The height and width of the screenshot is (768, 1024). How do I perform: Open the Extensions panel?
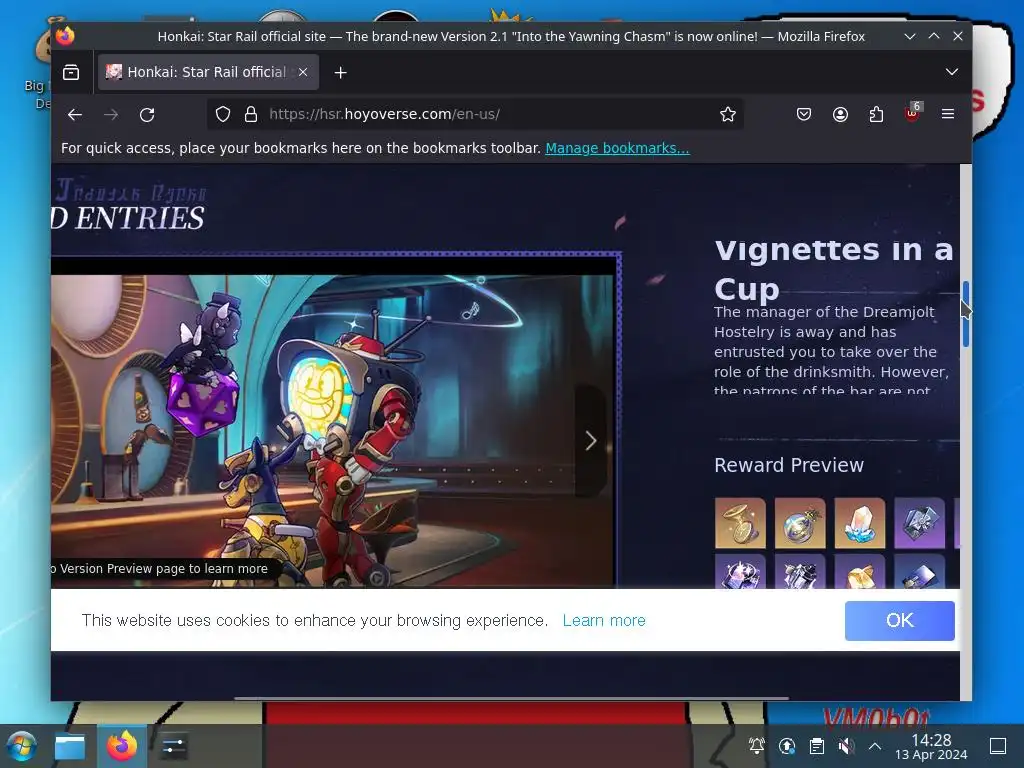tap(876, 114)
